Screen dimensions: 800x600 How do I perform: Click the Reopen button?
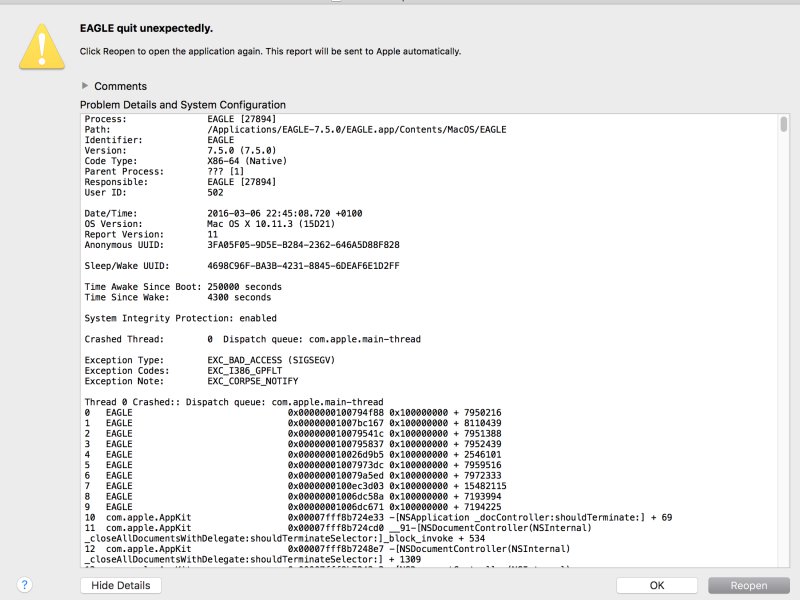coord(748,585)
